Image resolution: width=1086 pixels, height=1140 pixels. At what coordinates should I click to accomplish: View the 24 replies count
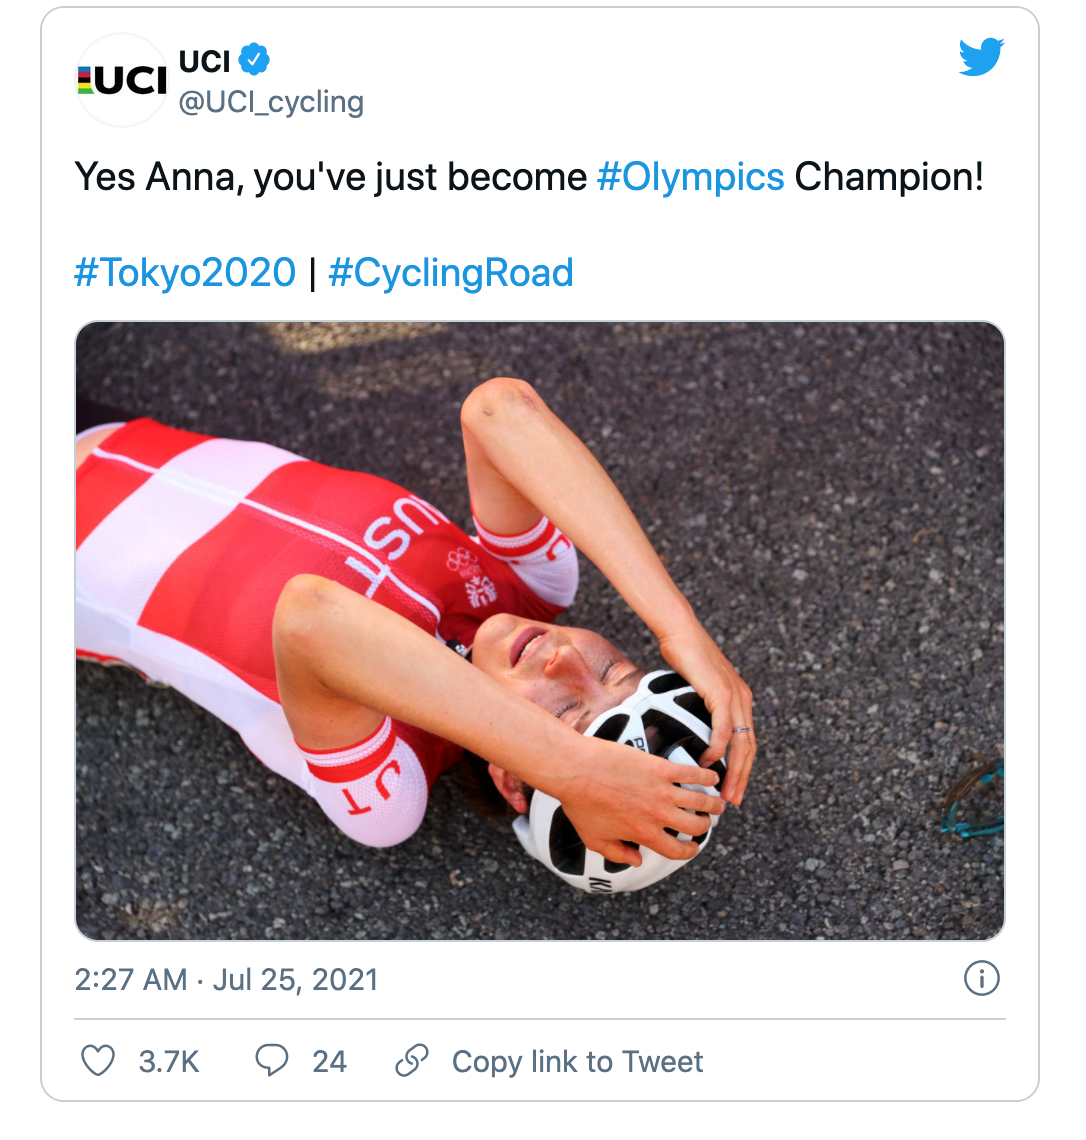(x=329, y=1061)
